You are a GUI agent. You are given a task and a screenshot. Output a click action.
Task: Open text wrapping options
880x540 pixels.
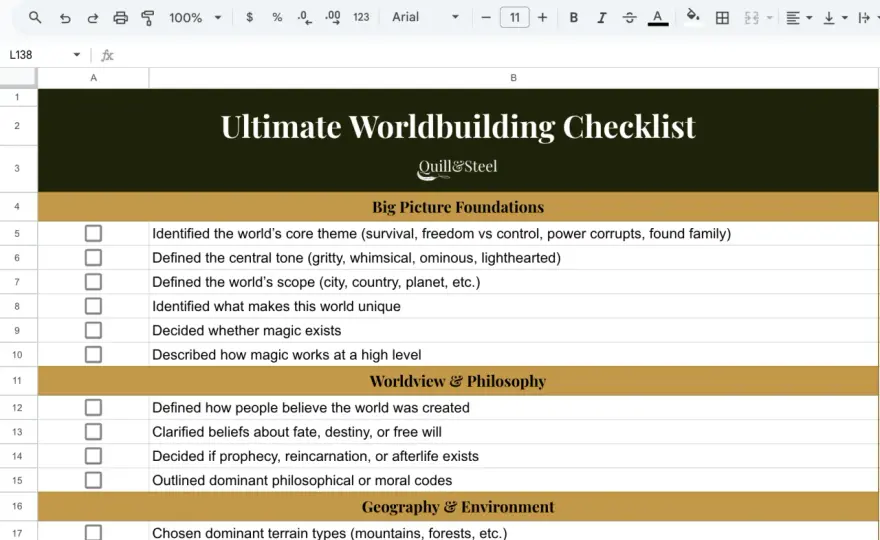pos(864,18)
